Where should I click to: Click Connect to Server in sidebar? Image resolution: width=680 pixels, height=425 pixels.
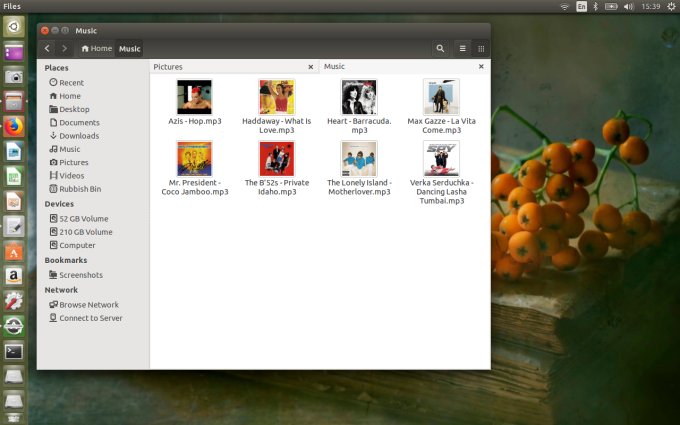point(90,318)
